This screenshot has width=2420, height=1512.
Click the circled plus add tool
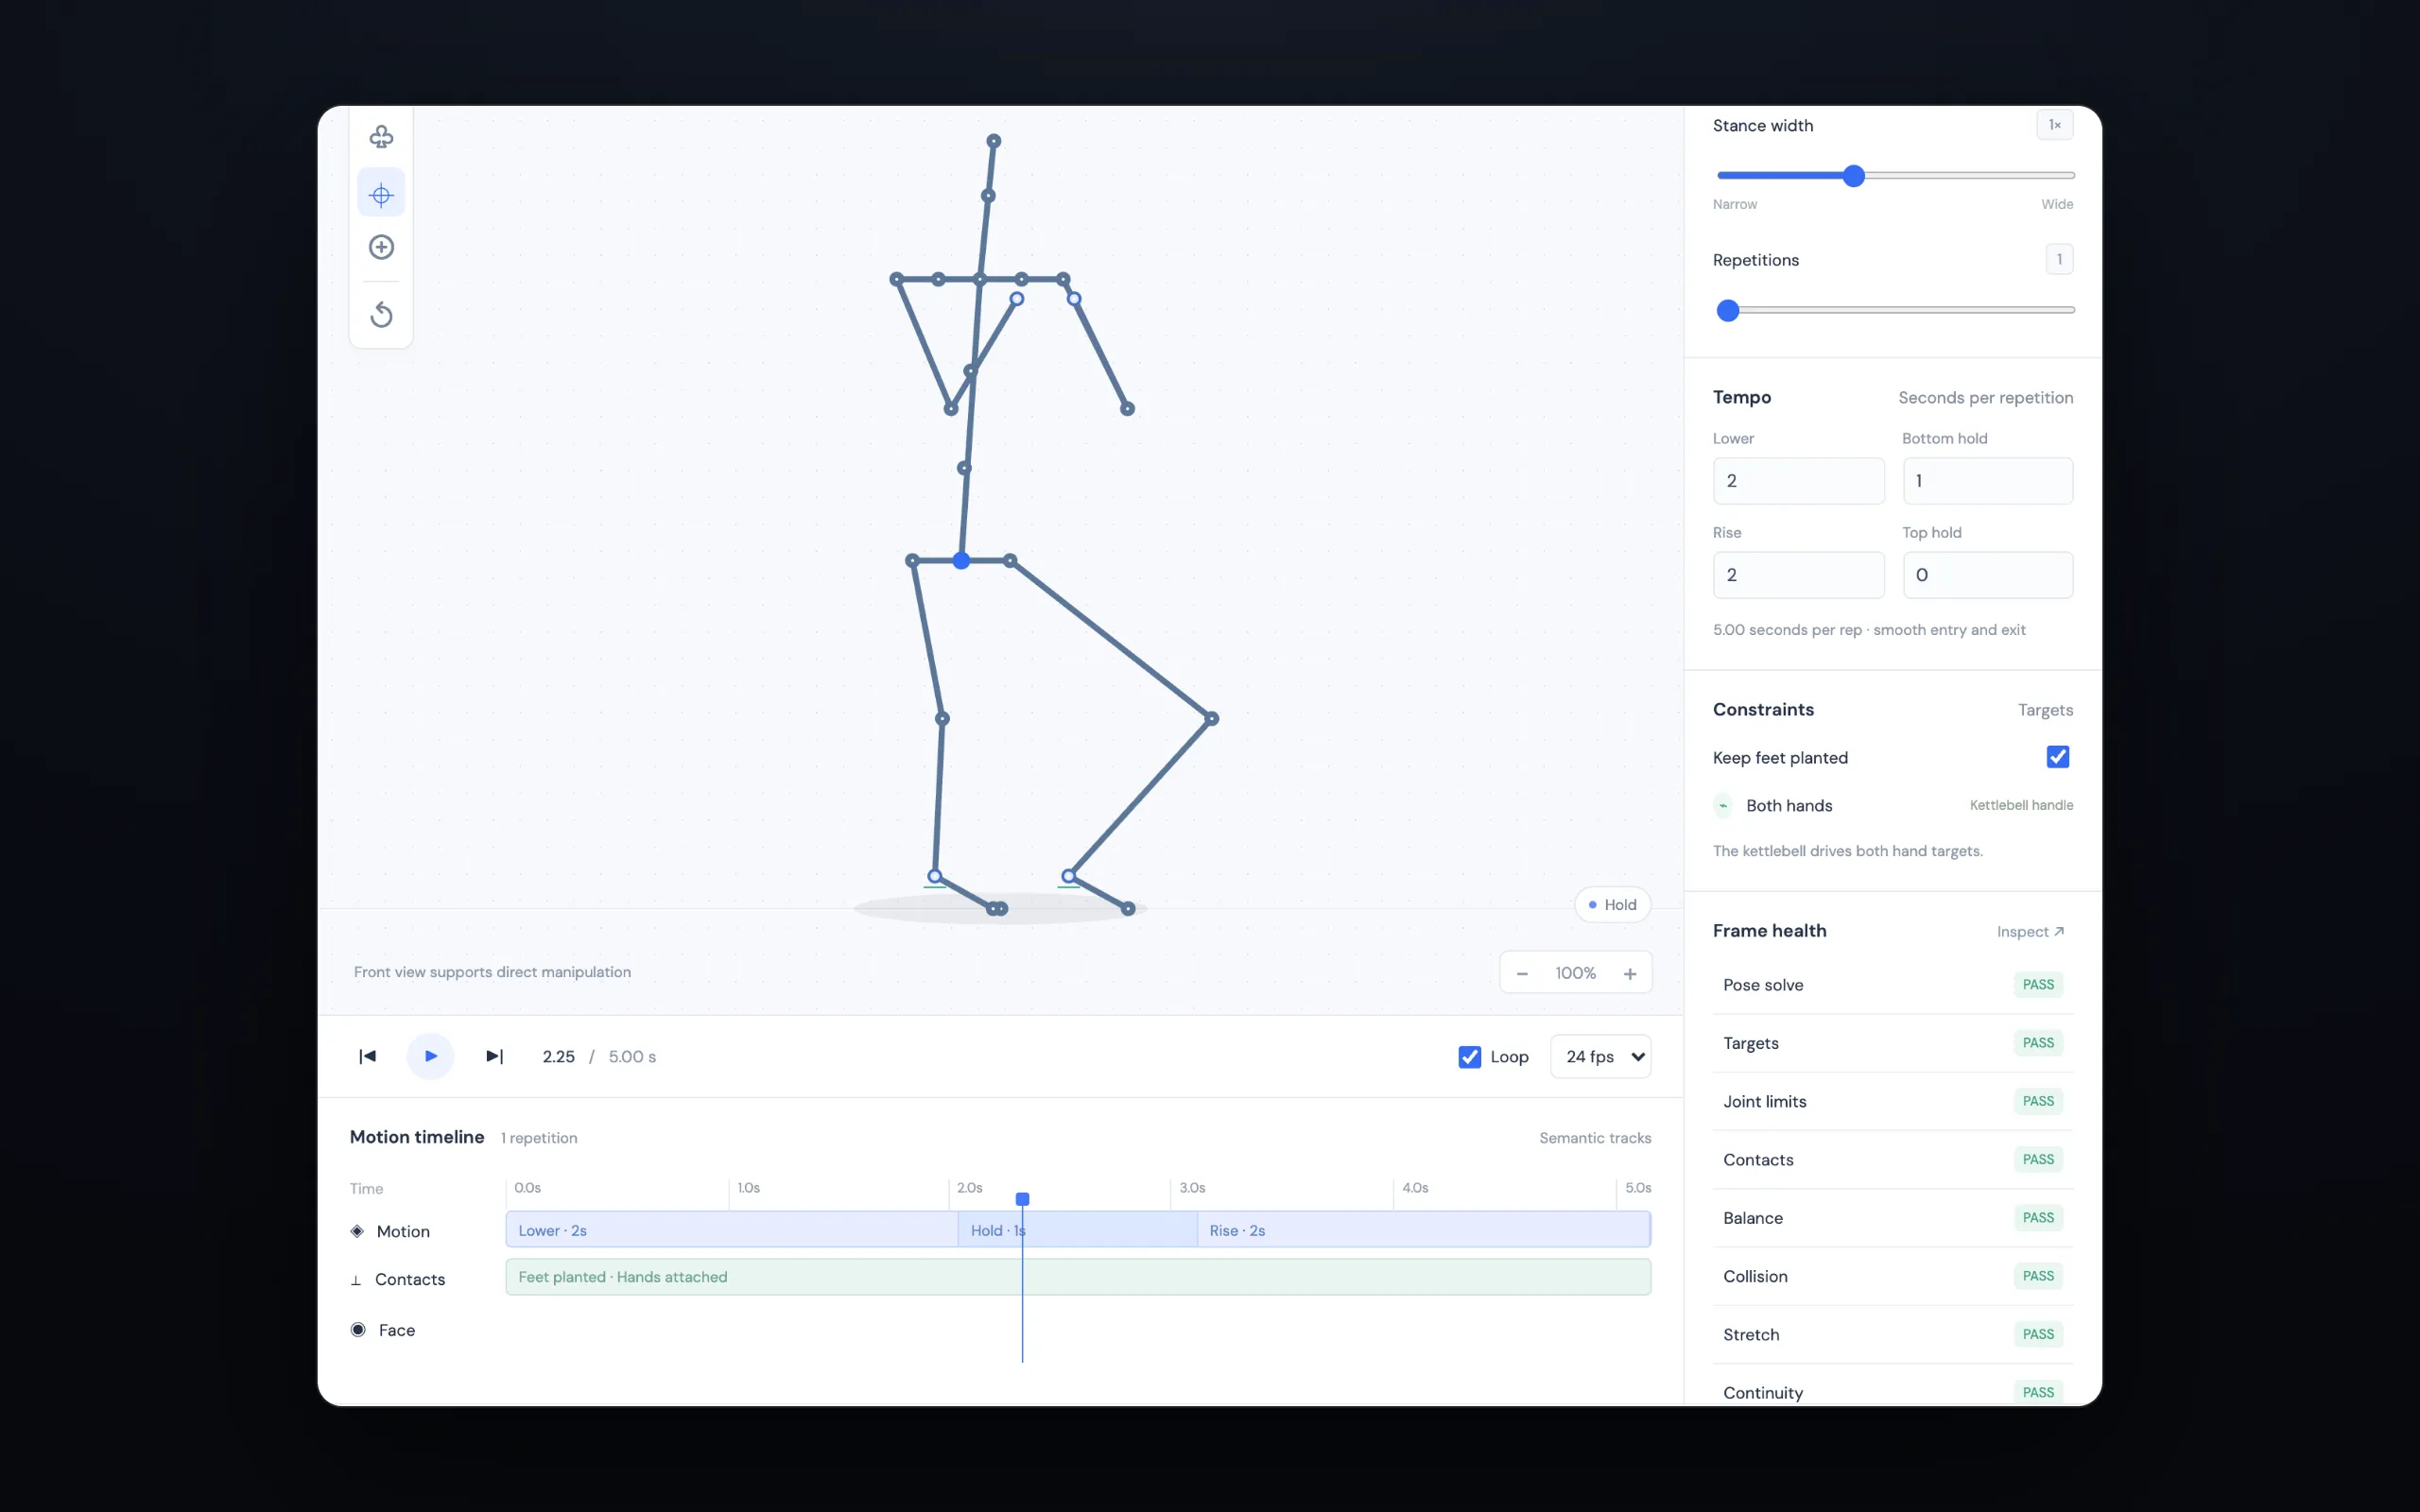pos(381,247)
